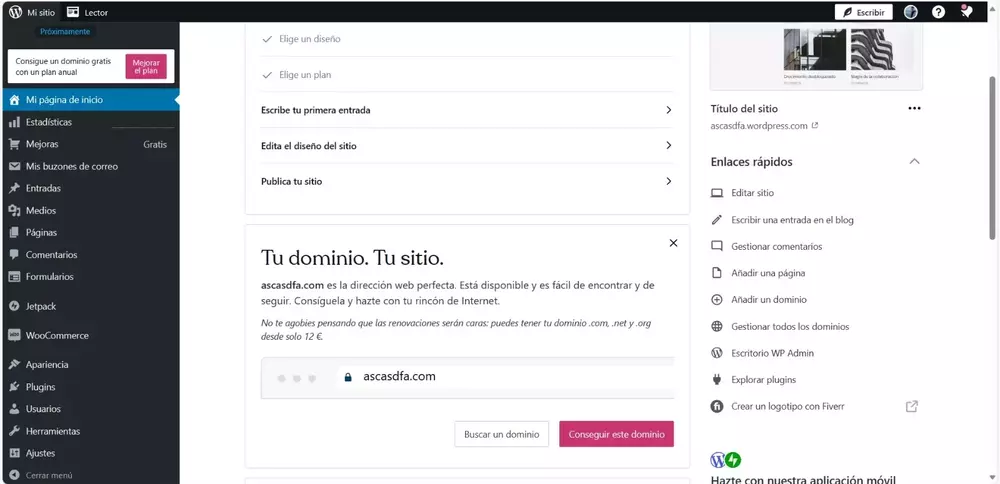Open the user avatar profile
The height and width of the screenshot is (484, 1000).
[x=911, y=12]
